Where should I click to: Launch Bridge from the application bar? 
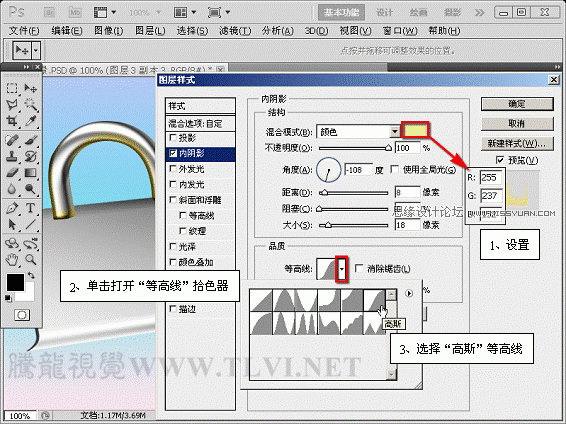(49, 13)
